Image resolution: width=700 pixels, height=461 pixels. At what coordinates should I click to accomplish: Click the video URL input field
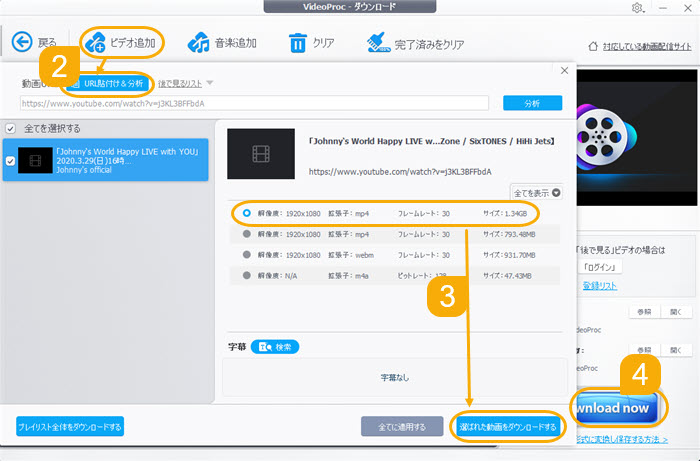(254, 103)
